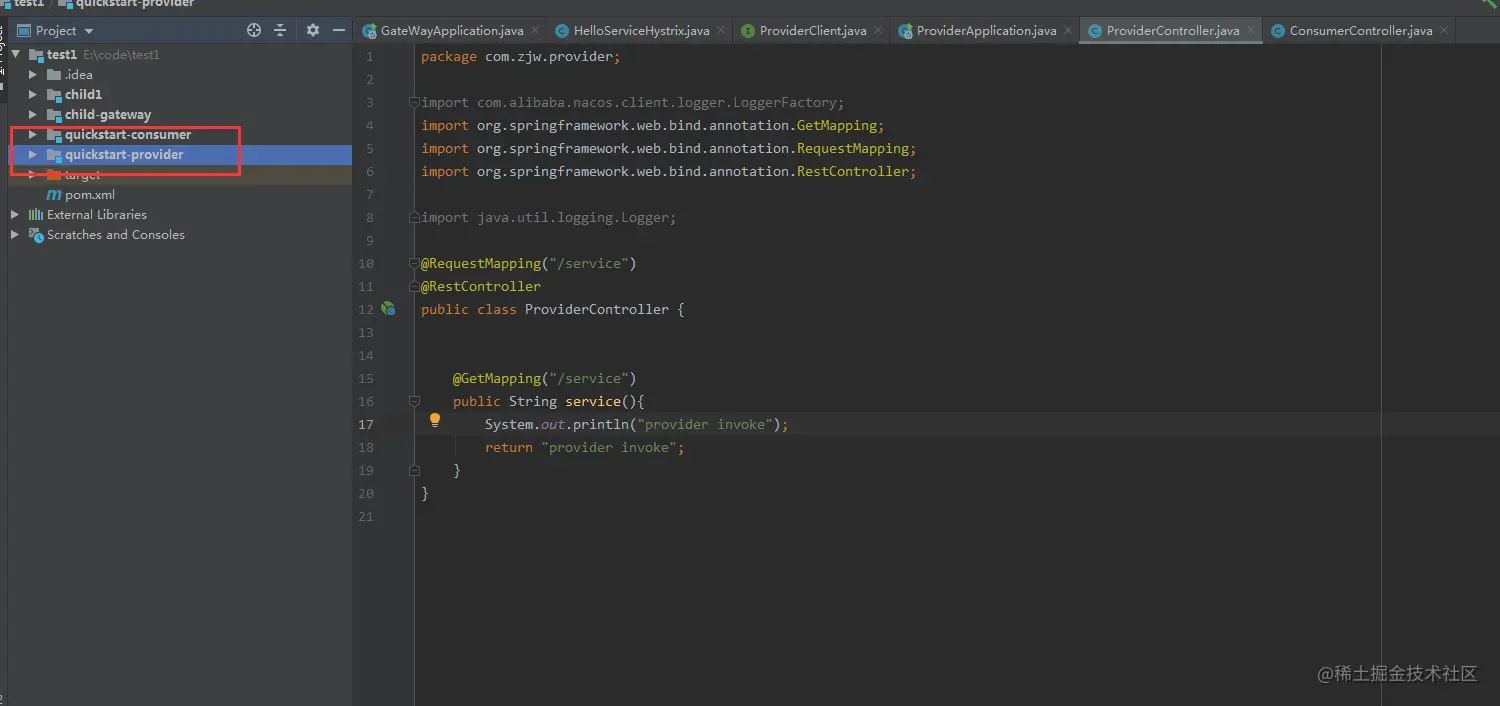1500x706 pixels.
Task: Click the service method name on line 16
Action: pyautogui.click(x=593, y=401)
